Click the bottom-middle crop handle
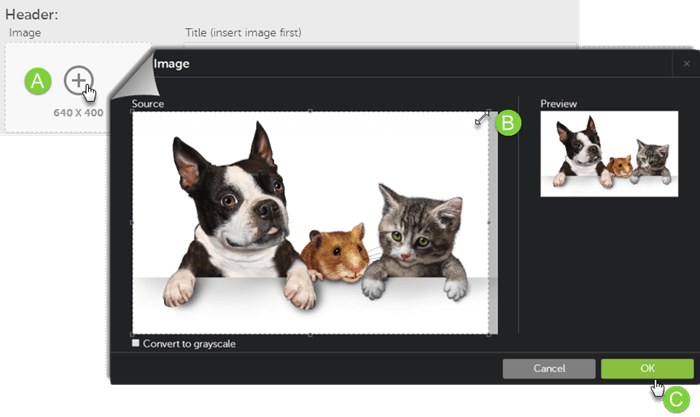The width and height of the screenshot is (700, 417). tap(311, 333)
